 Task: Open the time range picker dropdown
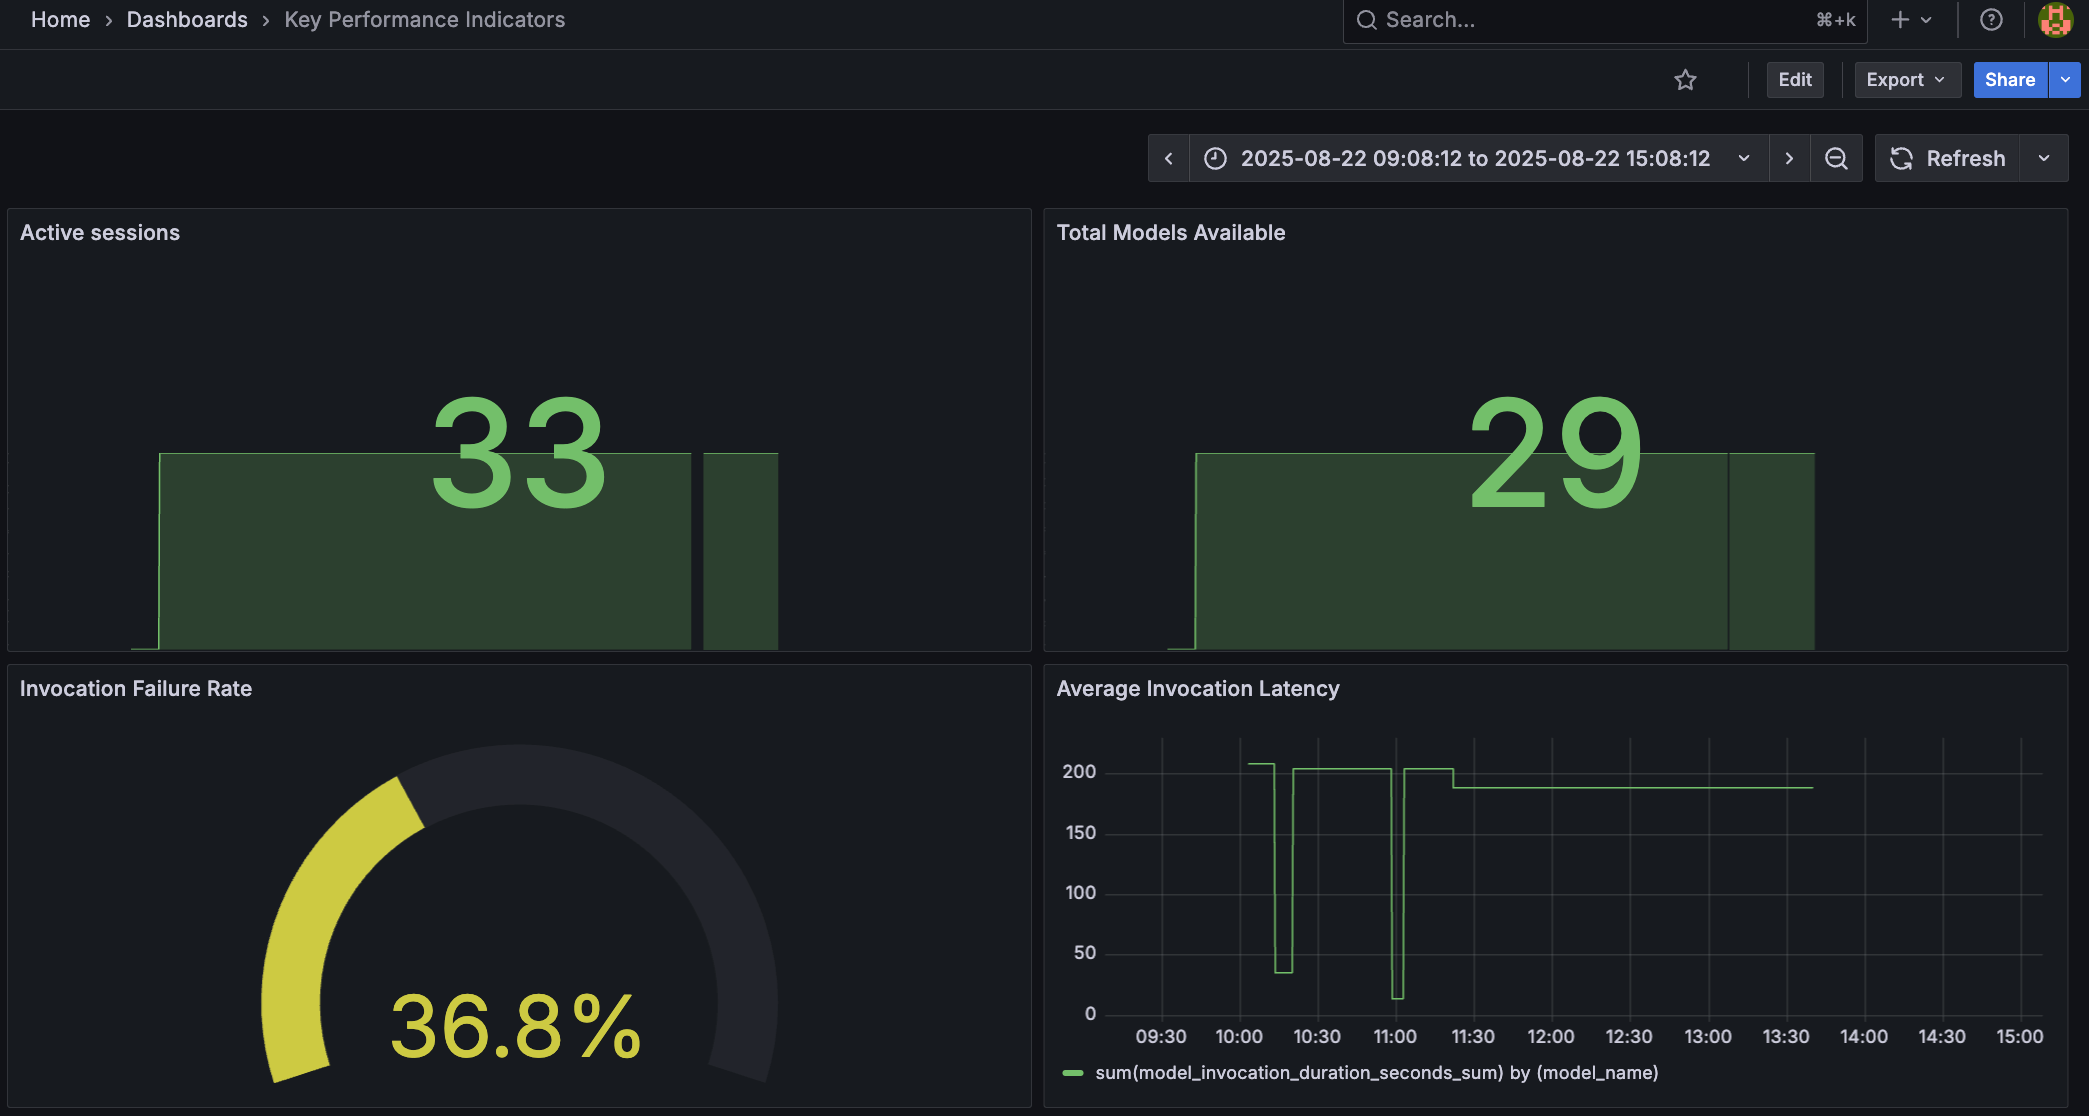point(1743,158)
